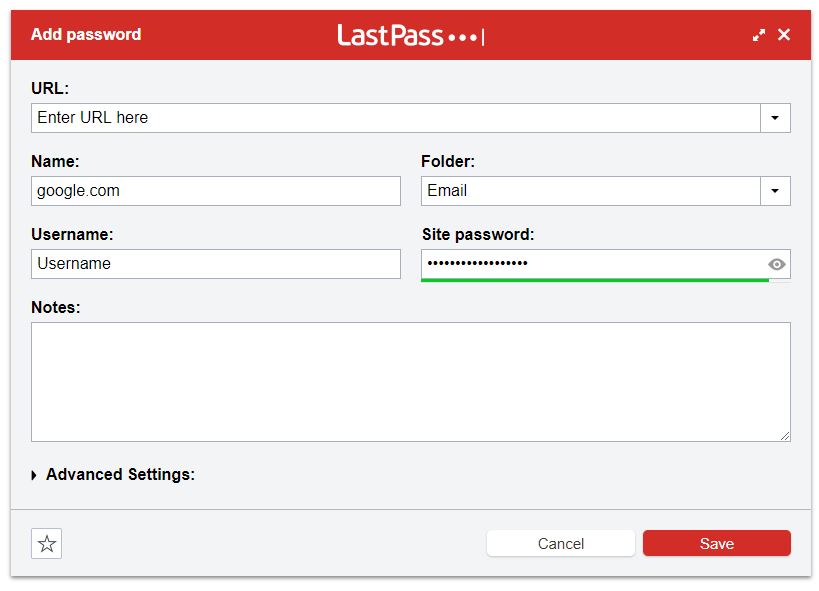Click the LastPass logo in header
Viewport: 819px width, 591px height.
(x=411, y=36)
